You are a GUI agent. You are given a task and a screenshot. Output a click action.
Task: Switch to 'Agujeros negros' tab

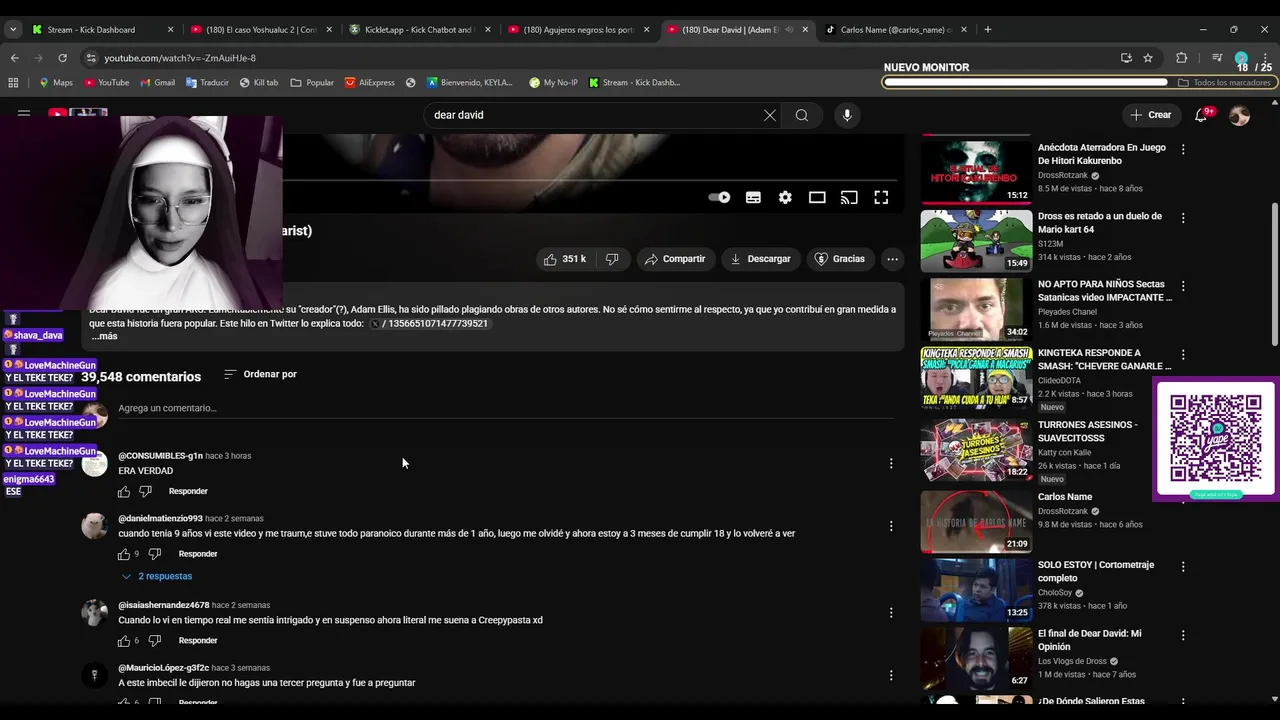pos(578,30)
